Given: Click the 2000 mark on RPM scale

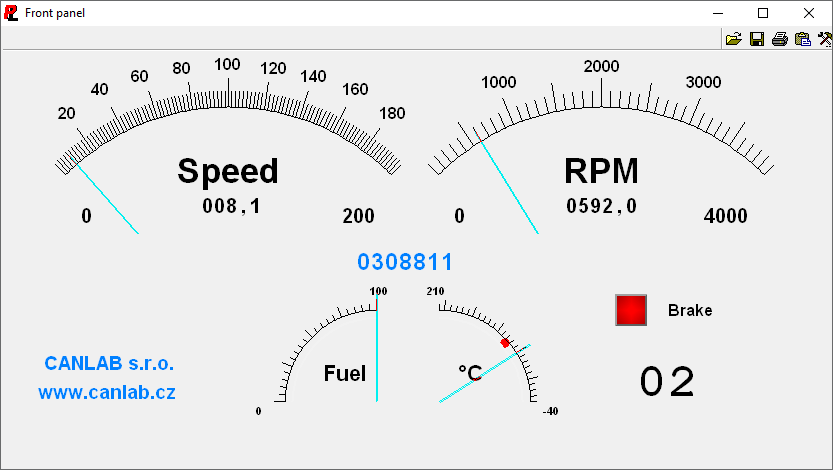Looking at the screenshot, I should pos(601,66).
